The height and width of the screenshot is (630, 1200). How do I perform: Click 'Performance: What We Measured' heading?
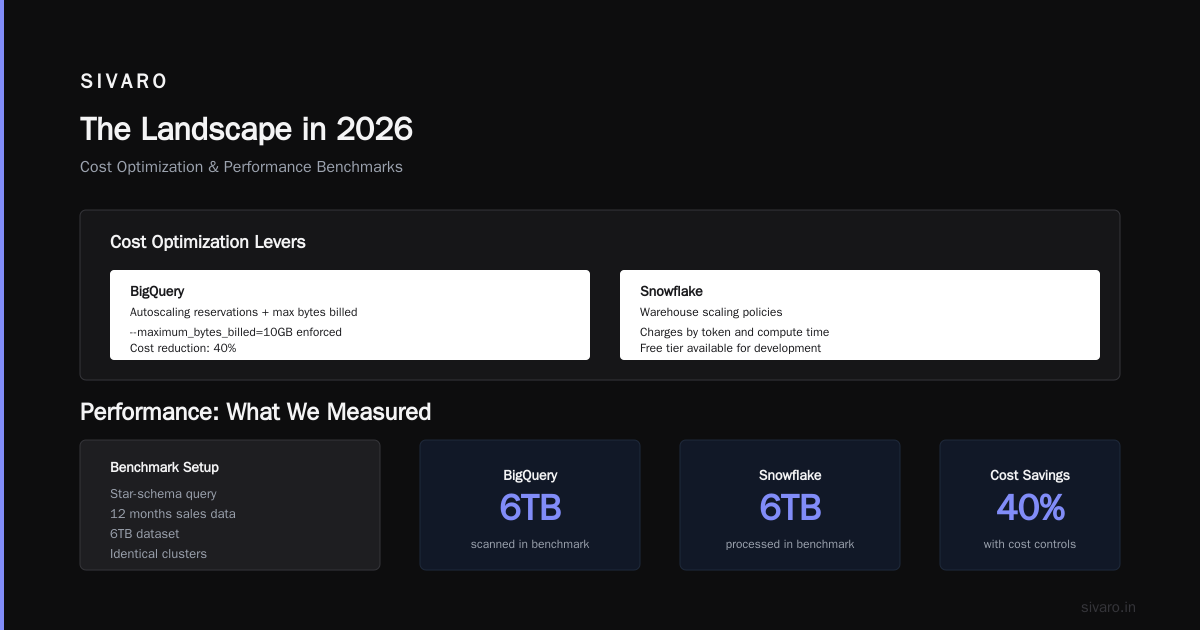[x=255, y=412]
